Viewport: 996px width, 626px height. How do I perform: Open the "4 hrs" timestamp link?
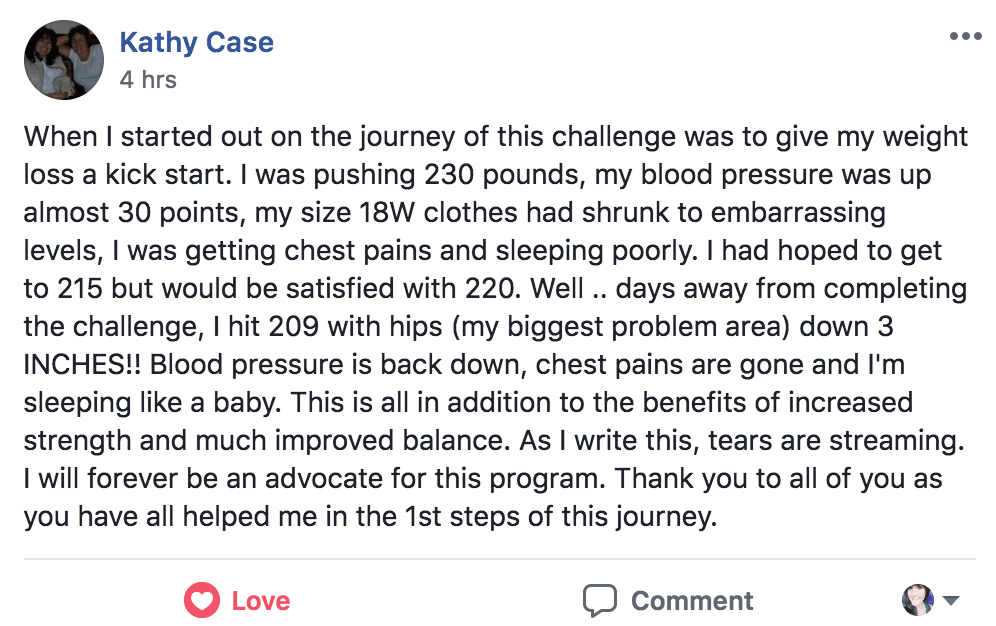coord(148,79)
